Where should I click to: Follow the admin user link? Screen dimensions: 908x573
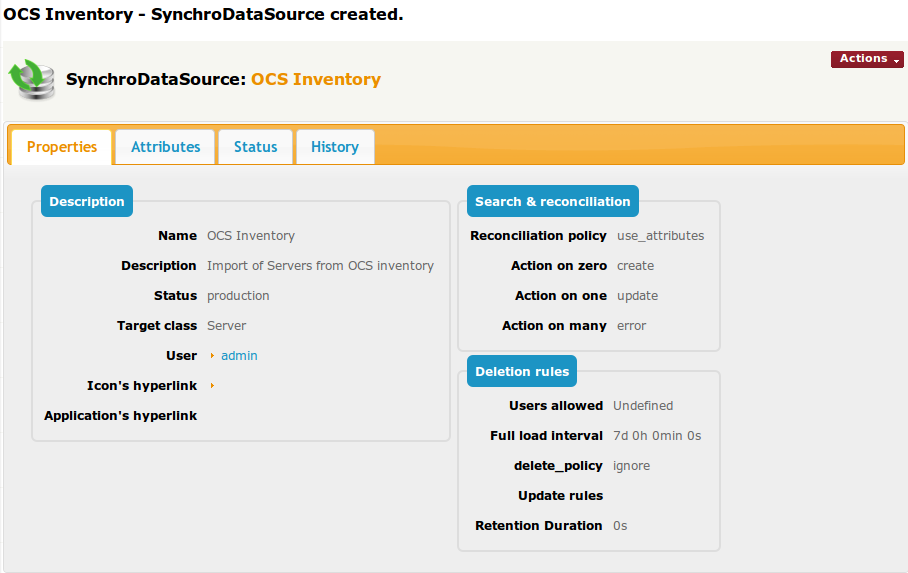(239, 356)
